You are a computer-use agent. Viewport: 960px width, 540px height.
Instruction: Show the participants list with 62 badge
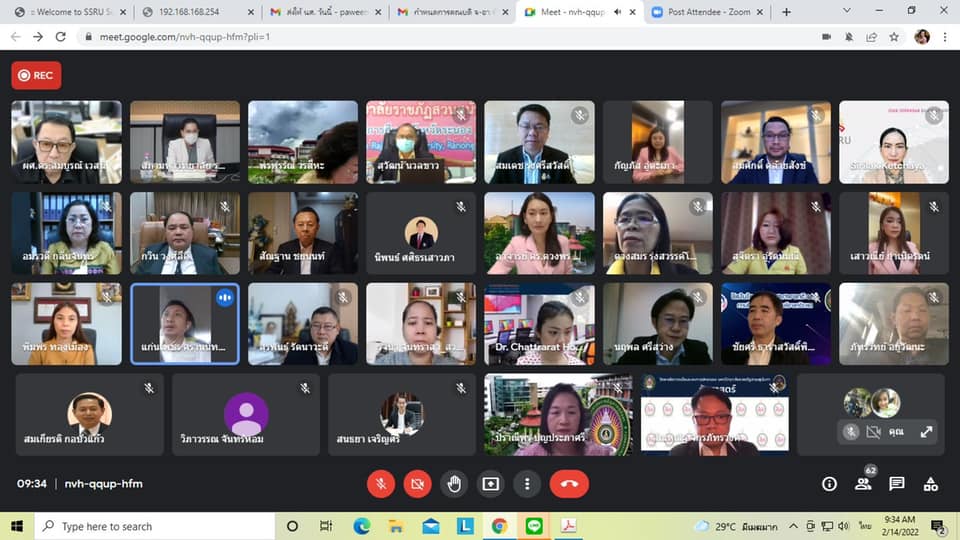pos(863,484)
